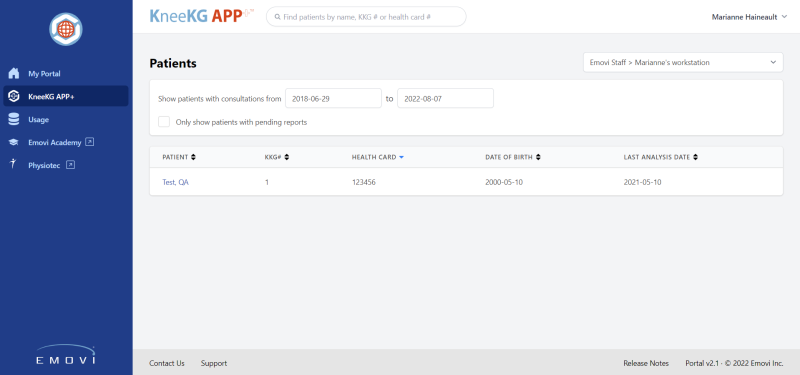Select KneeKG APP+ sidebar item
Image resolution: width=800 pixels, height=375 pixels.
tap(66, 96)
